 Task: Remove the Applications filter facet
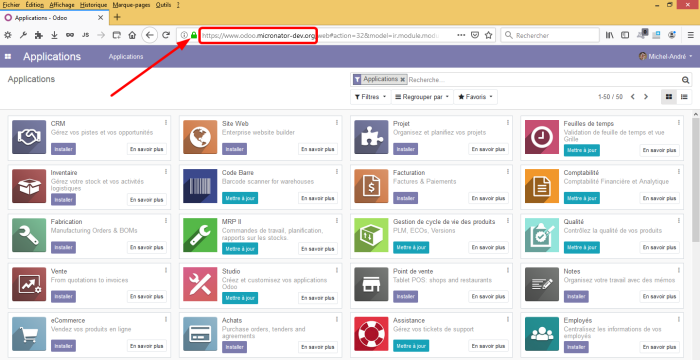tap(402, 80)
